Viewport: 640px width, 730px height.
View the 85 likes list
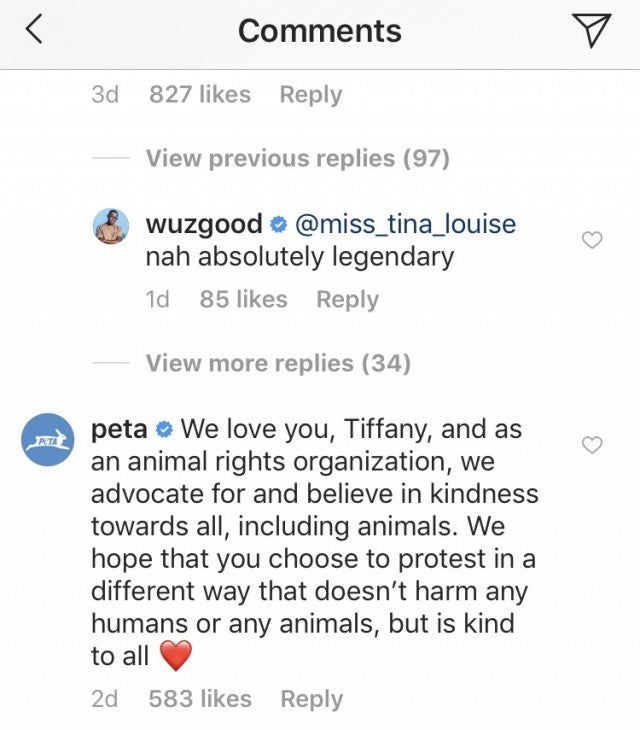243,299
